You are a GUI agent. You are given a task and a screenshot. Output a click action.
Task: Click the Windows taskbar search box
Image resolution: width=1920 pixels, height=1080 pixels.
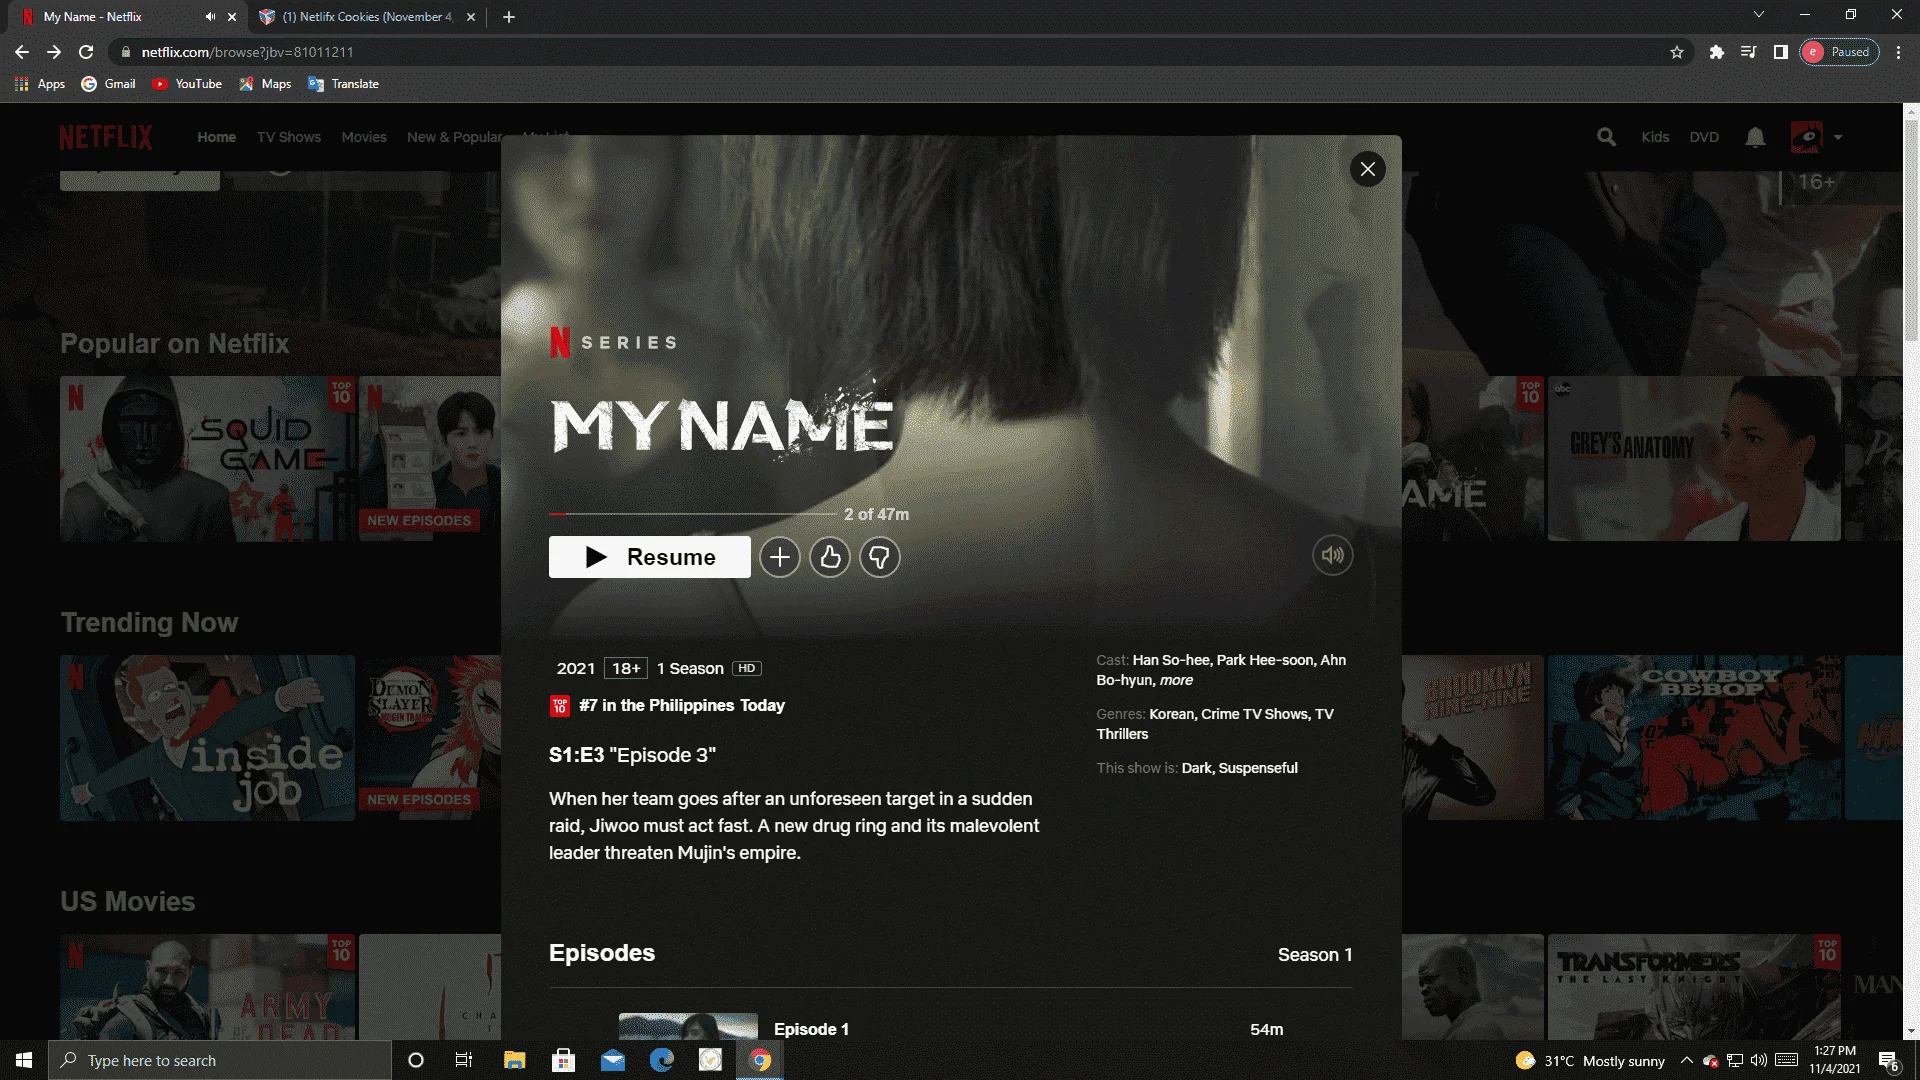click(x=220, y=1060)
